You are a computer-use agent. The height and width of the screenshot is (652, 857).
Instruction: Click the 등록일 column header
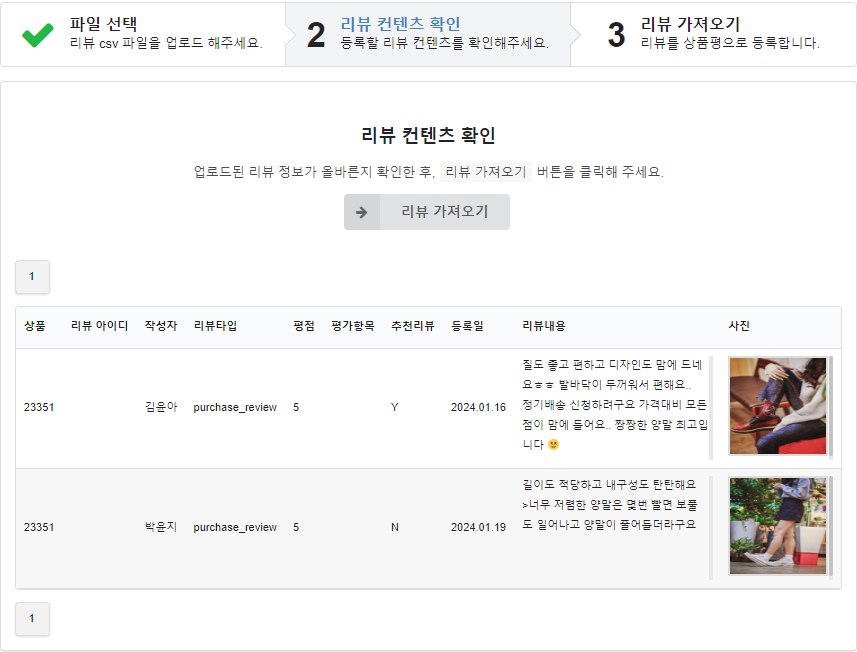click(x=467, y=326)
